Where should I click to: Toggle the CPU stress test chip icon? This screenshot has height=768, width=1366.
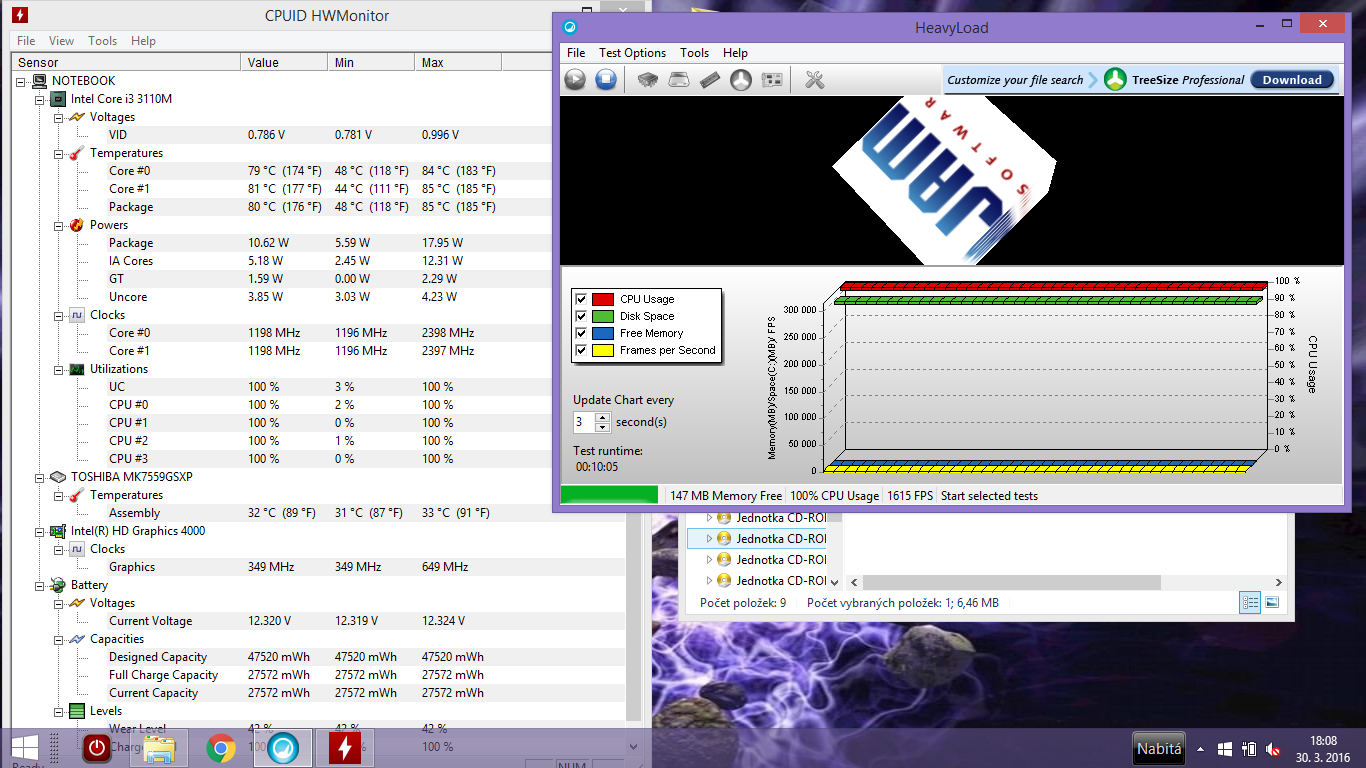pos(648,80)
